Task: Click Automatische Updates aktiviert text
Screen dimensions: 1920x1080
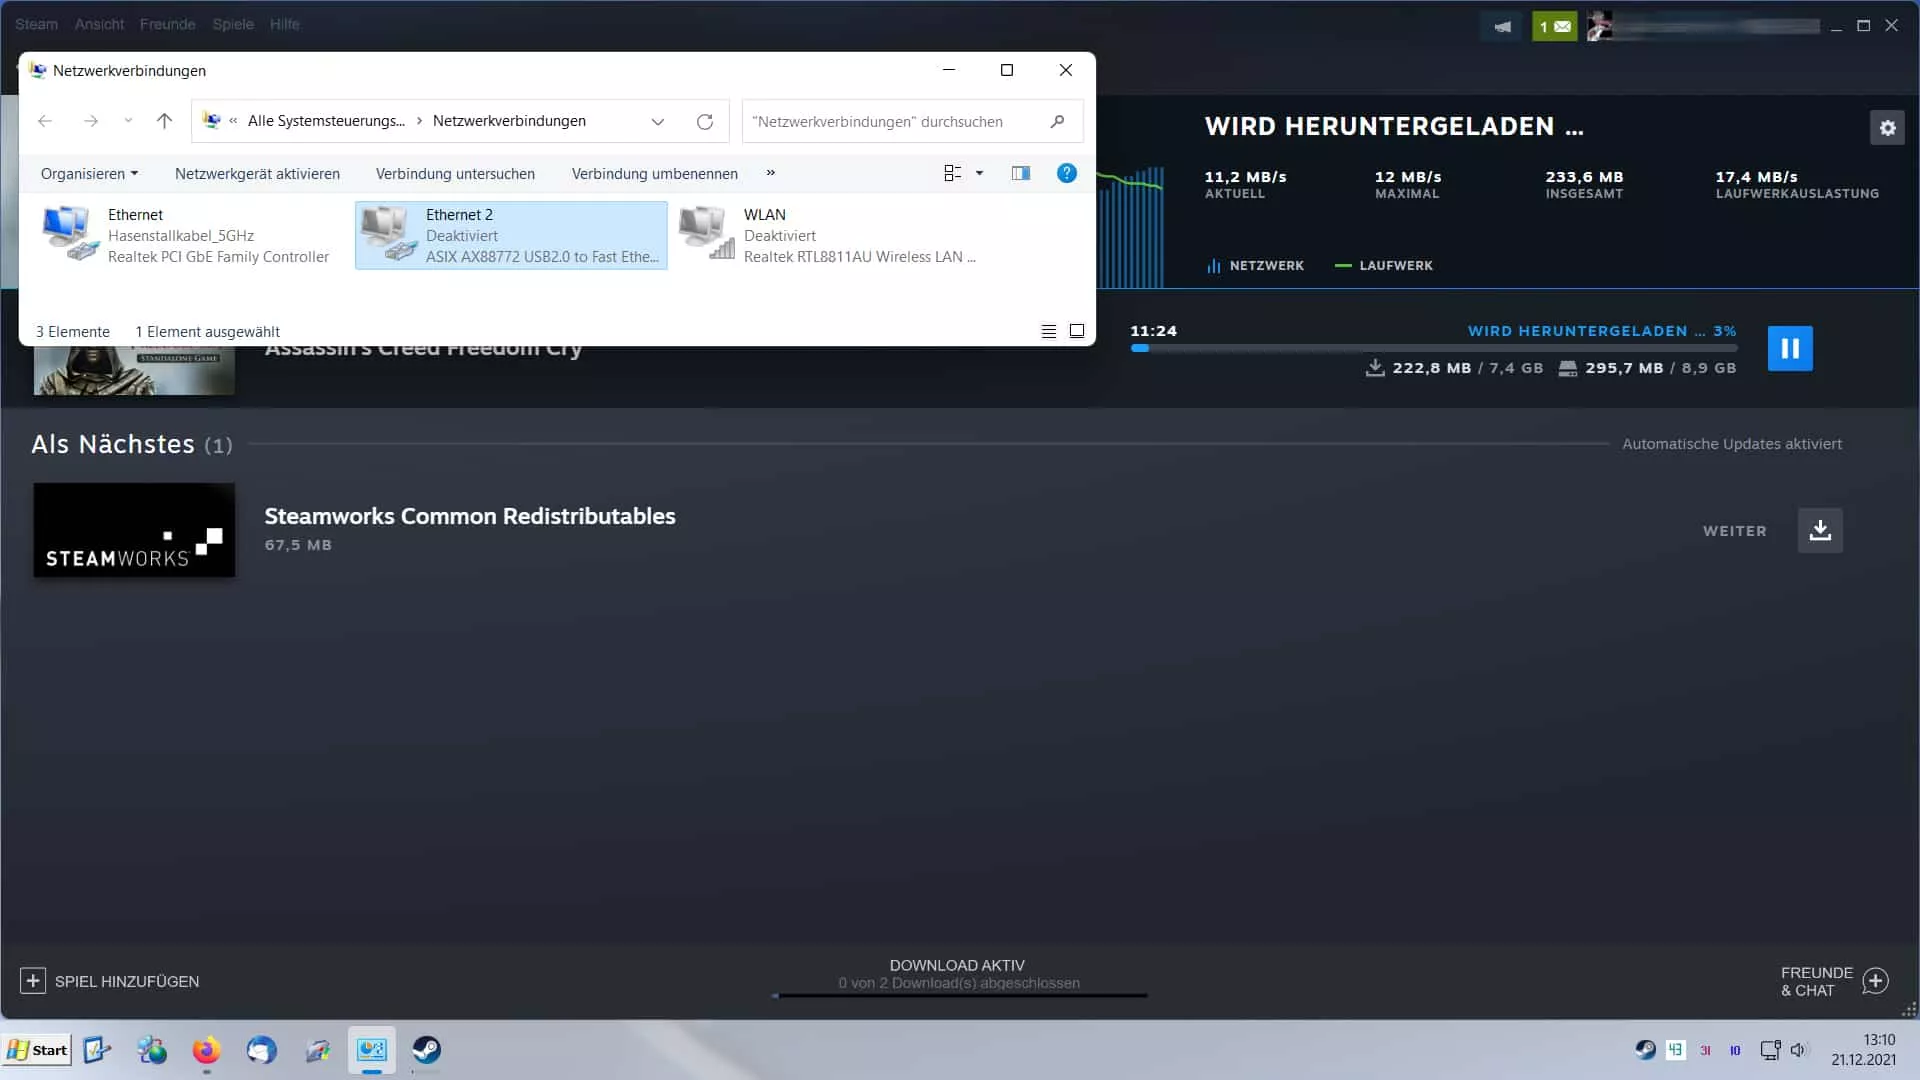Action: point(1731,443)
